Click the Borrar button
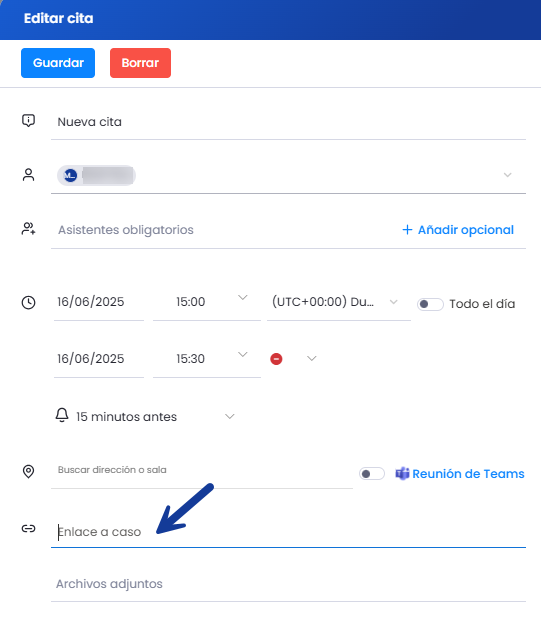541x618 pixels. click(x=140, y=63)
